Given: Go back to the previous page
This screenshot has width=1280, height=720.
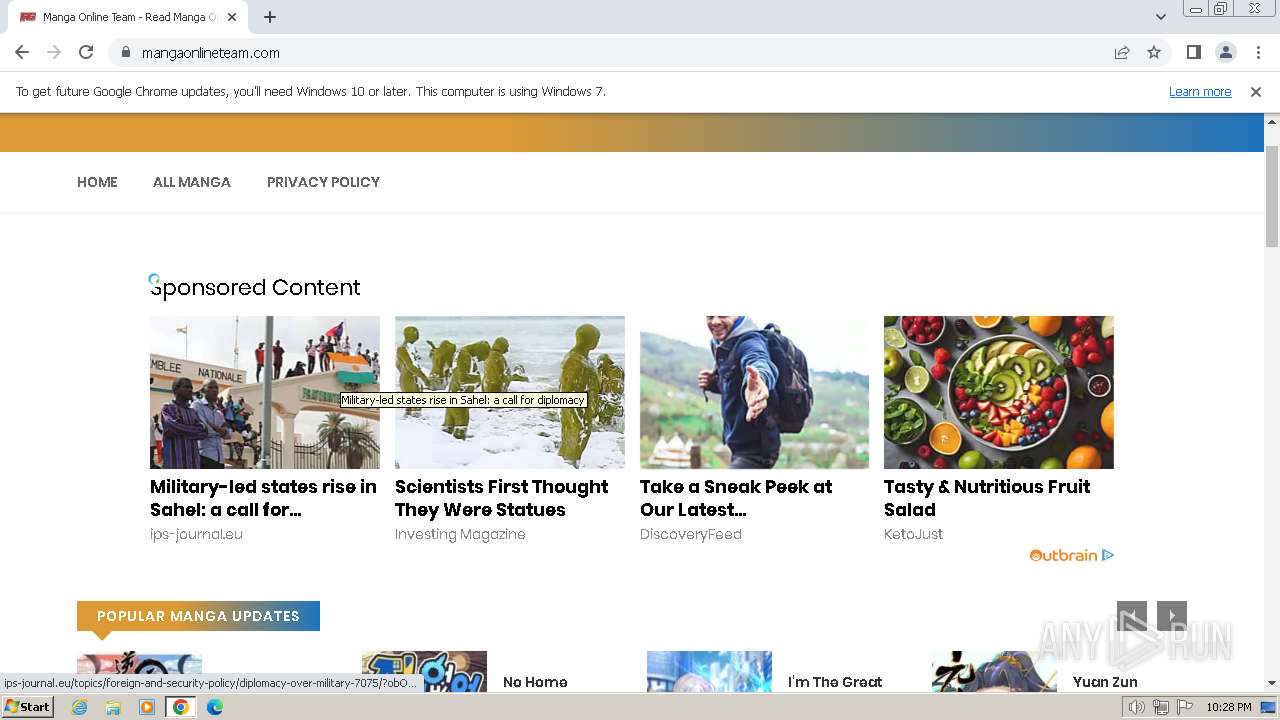Looking at the screenshot, I should 22,52.
